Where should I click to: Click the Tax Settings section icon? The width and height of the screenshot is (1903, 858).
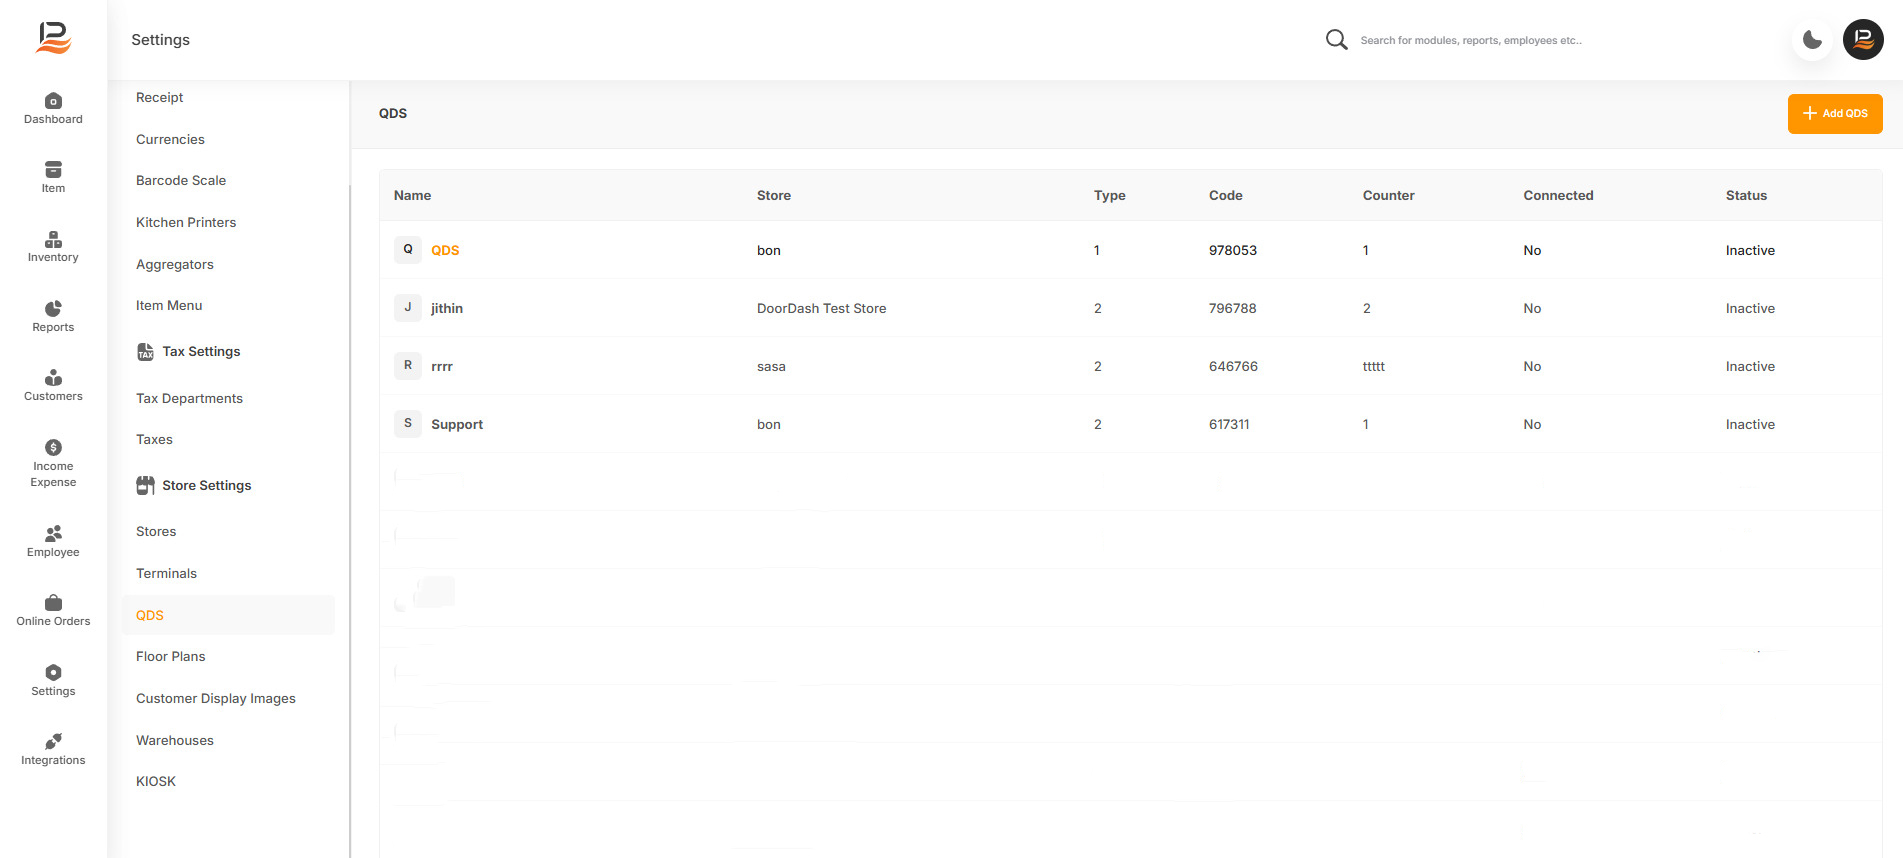145,352
